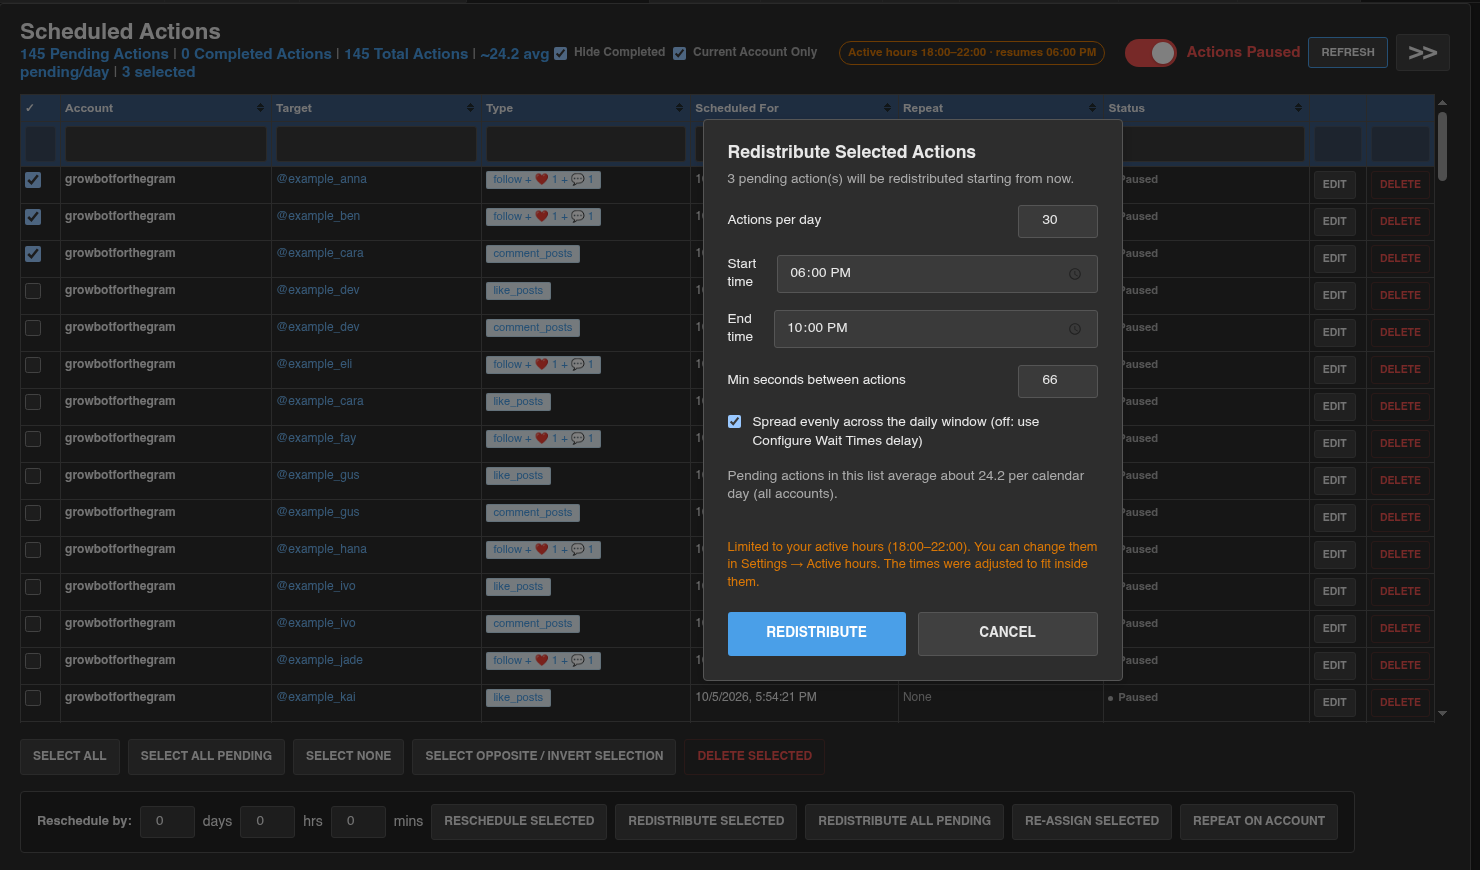1480x870 pixels.
Task: Uncheck the Hide Completed checkbox
Action: click(561, 54)
